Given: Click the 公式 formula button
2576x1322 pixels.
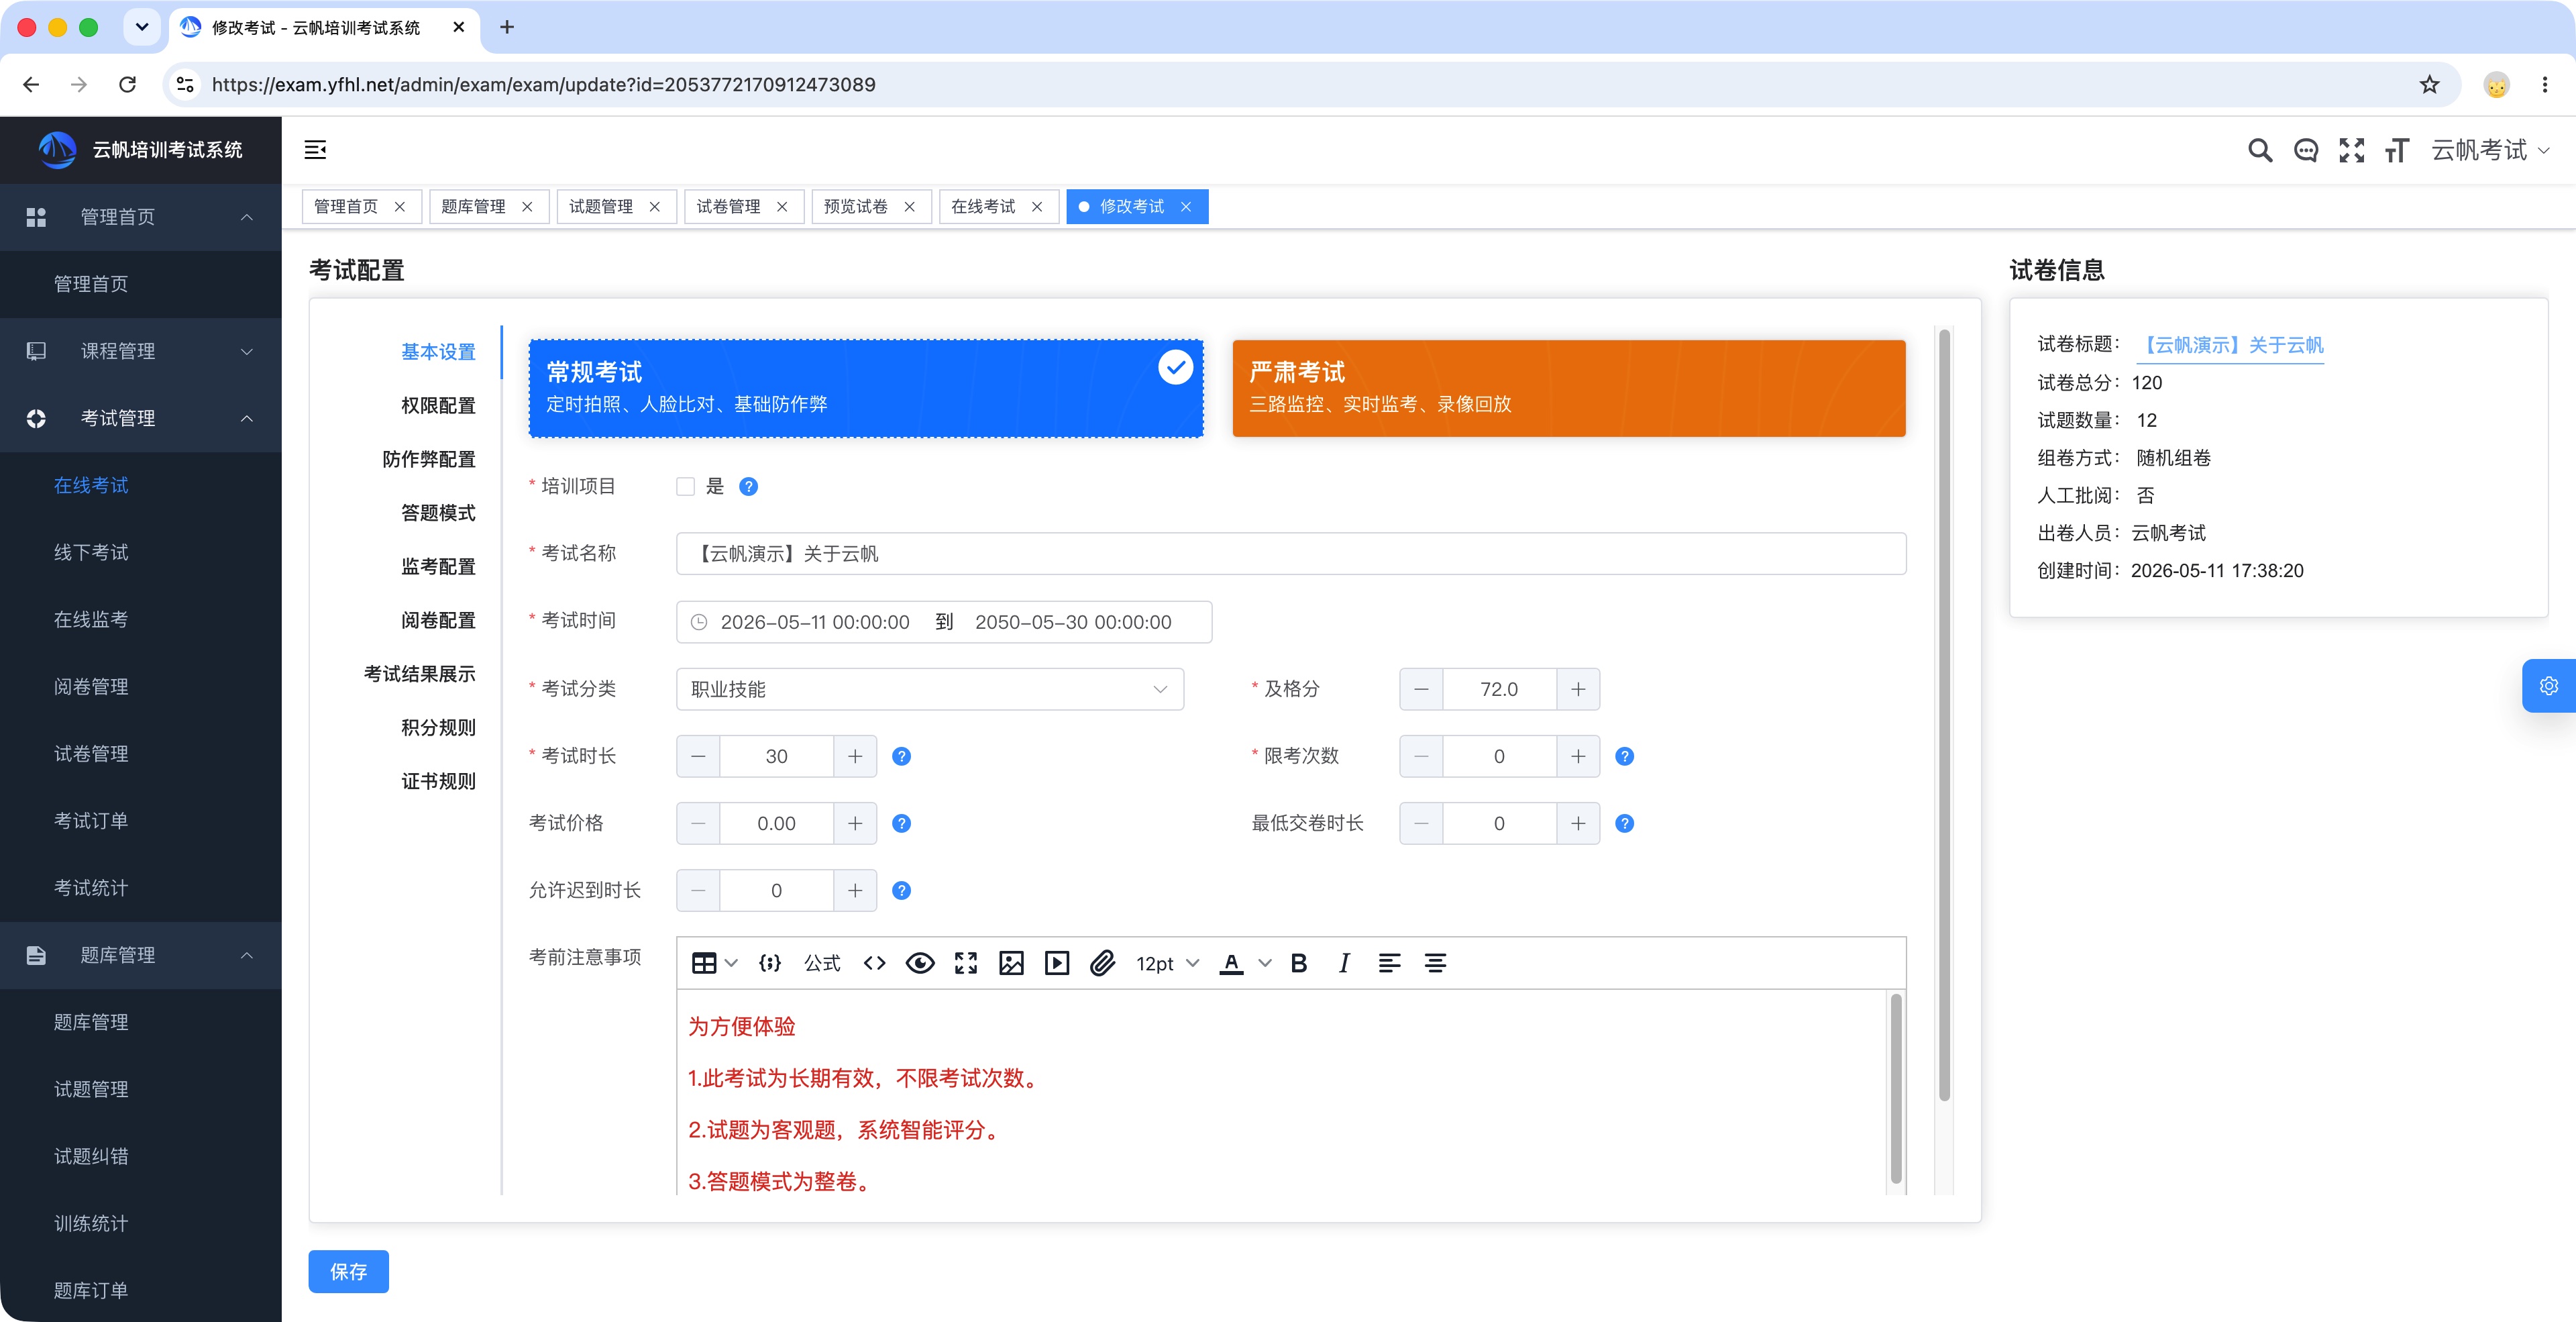Looking at the screenshot, I should [822, 963].
